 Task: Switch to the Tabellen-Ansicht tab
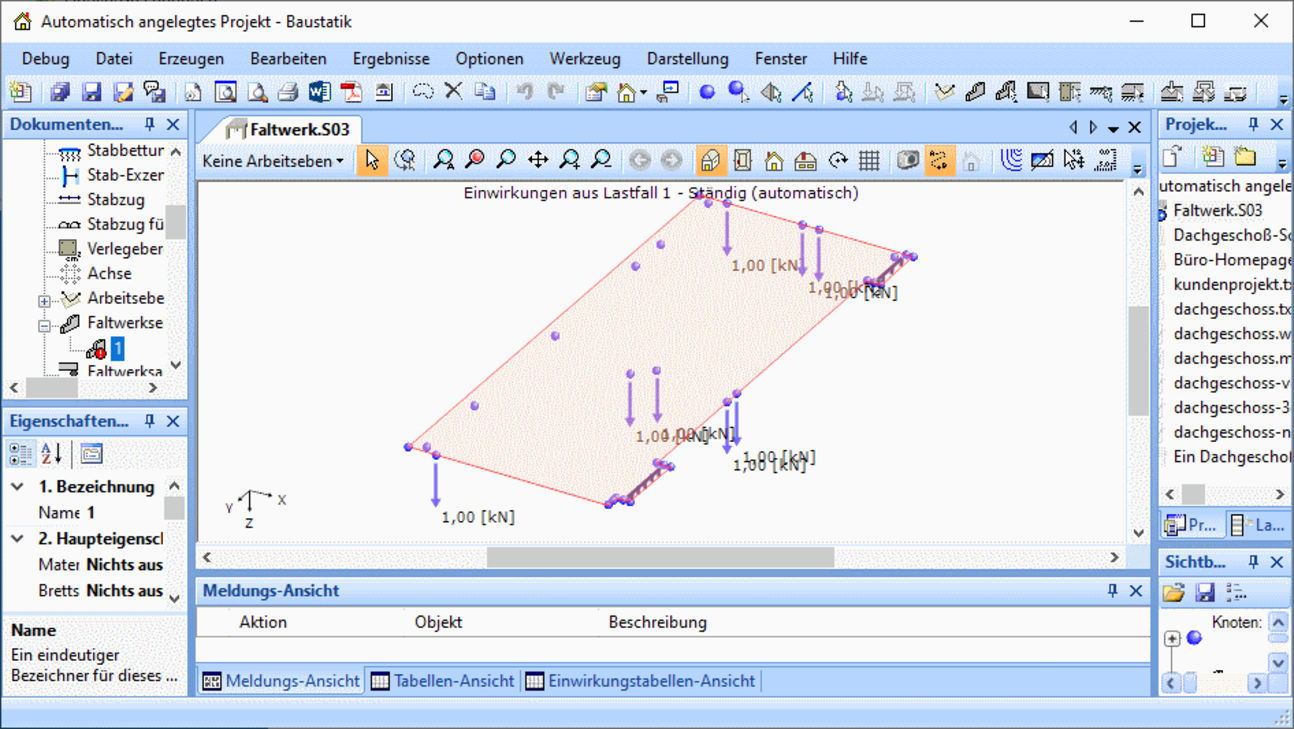click(443, 681)
